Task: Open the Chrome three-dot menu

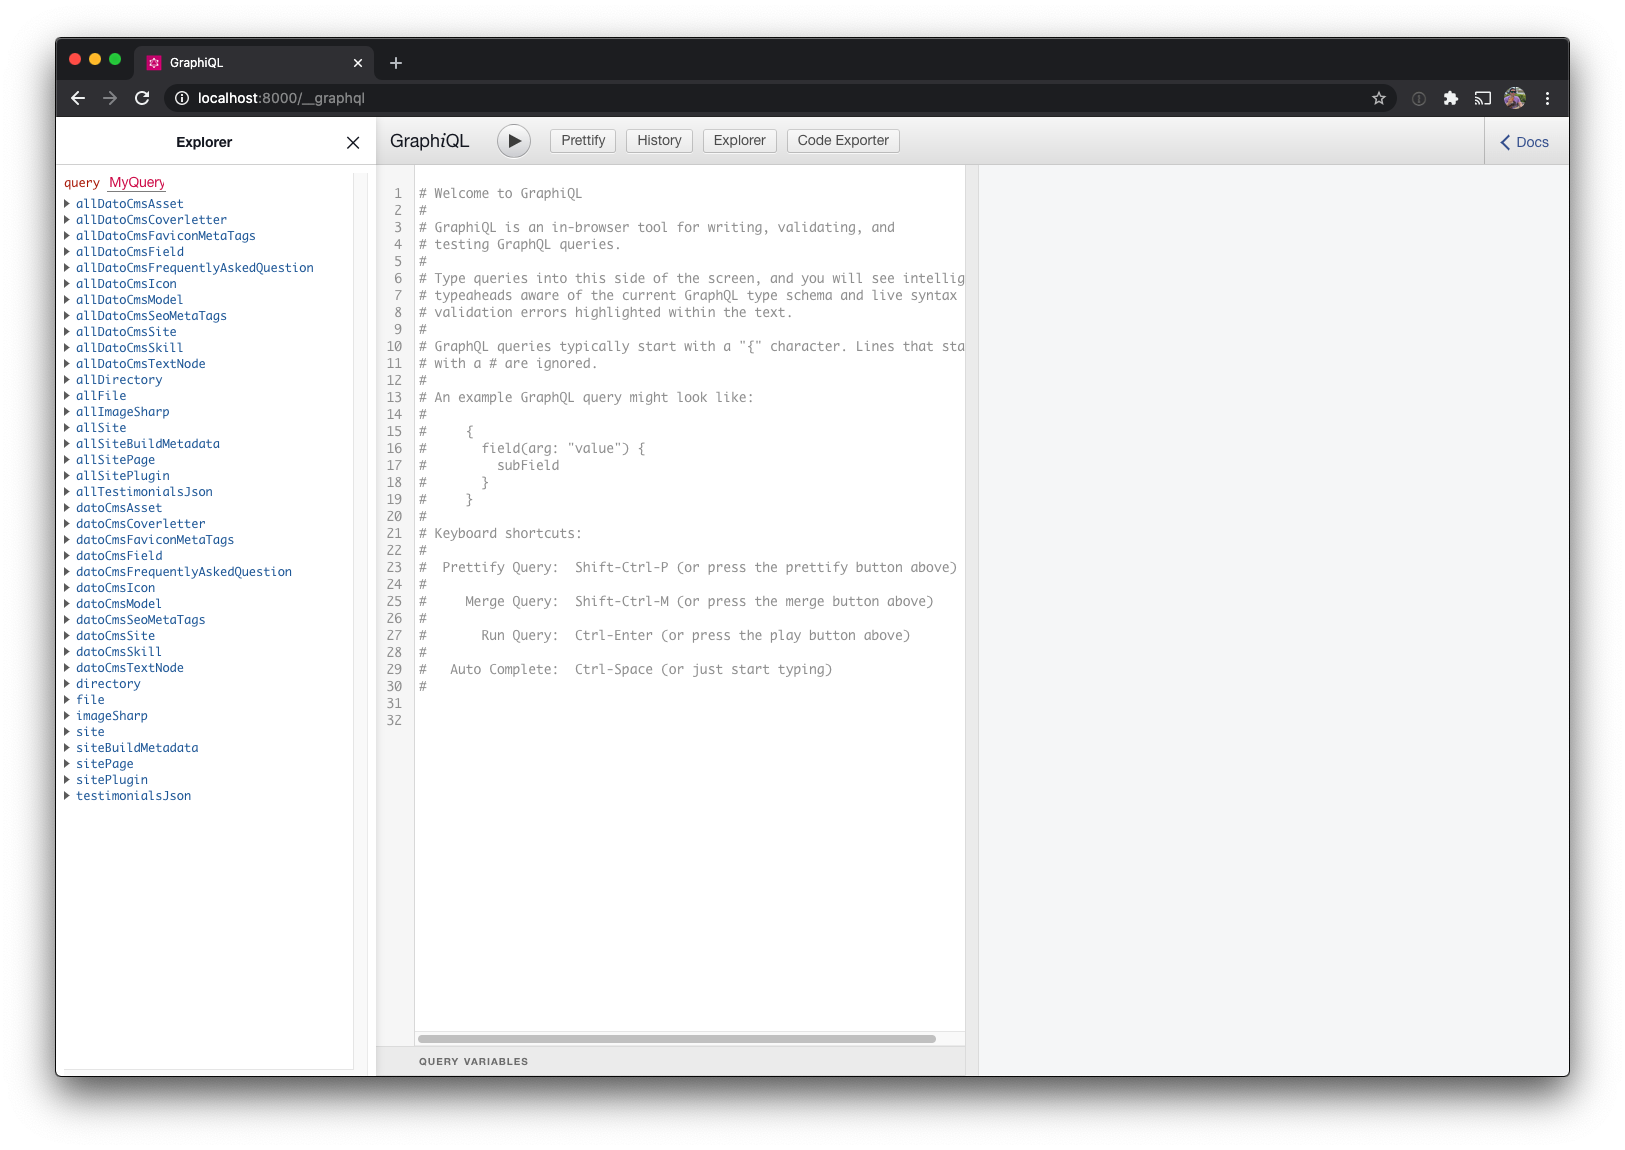Action: 1547,98
